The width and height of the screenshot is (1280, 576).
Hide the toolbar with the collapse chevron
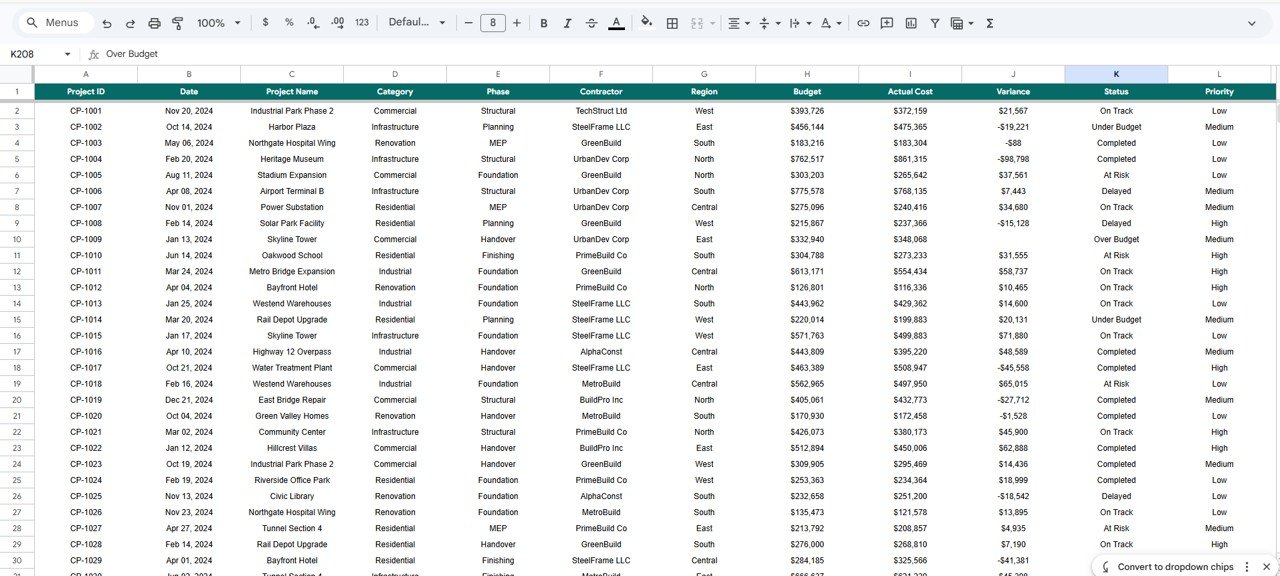1253,22
